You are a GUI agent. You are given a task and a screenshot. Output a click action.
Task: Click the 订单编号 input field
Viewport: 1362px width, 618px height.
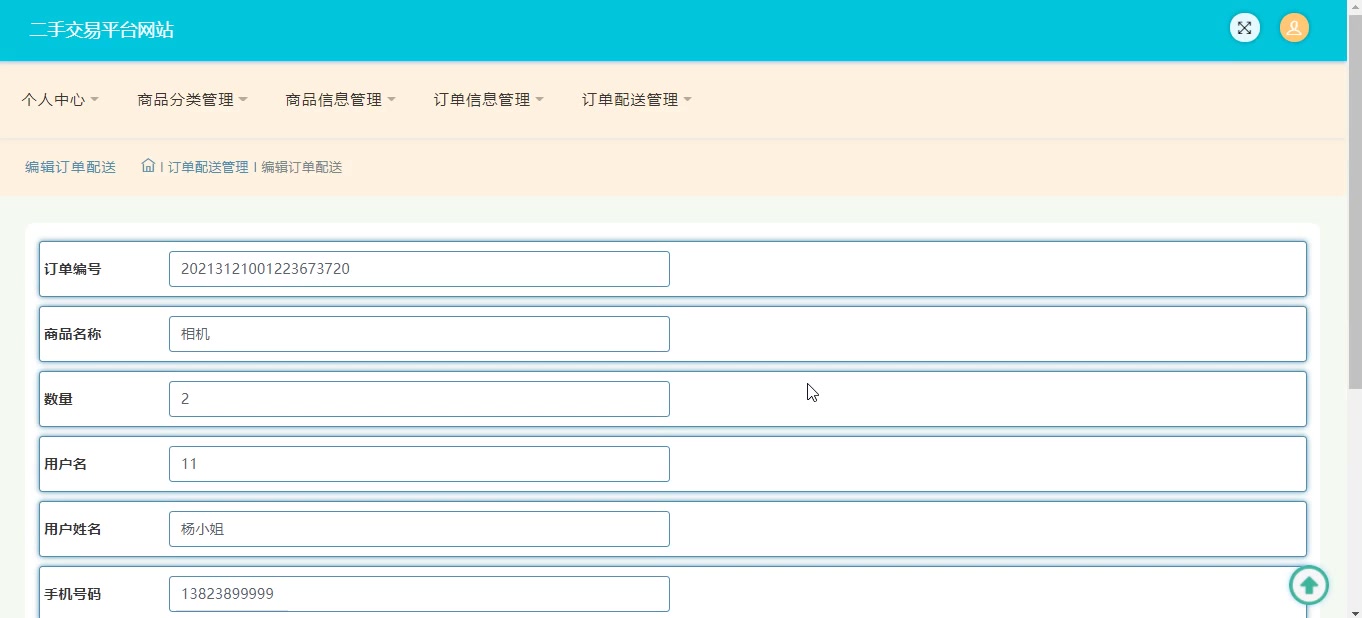[x=419, y=269]
